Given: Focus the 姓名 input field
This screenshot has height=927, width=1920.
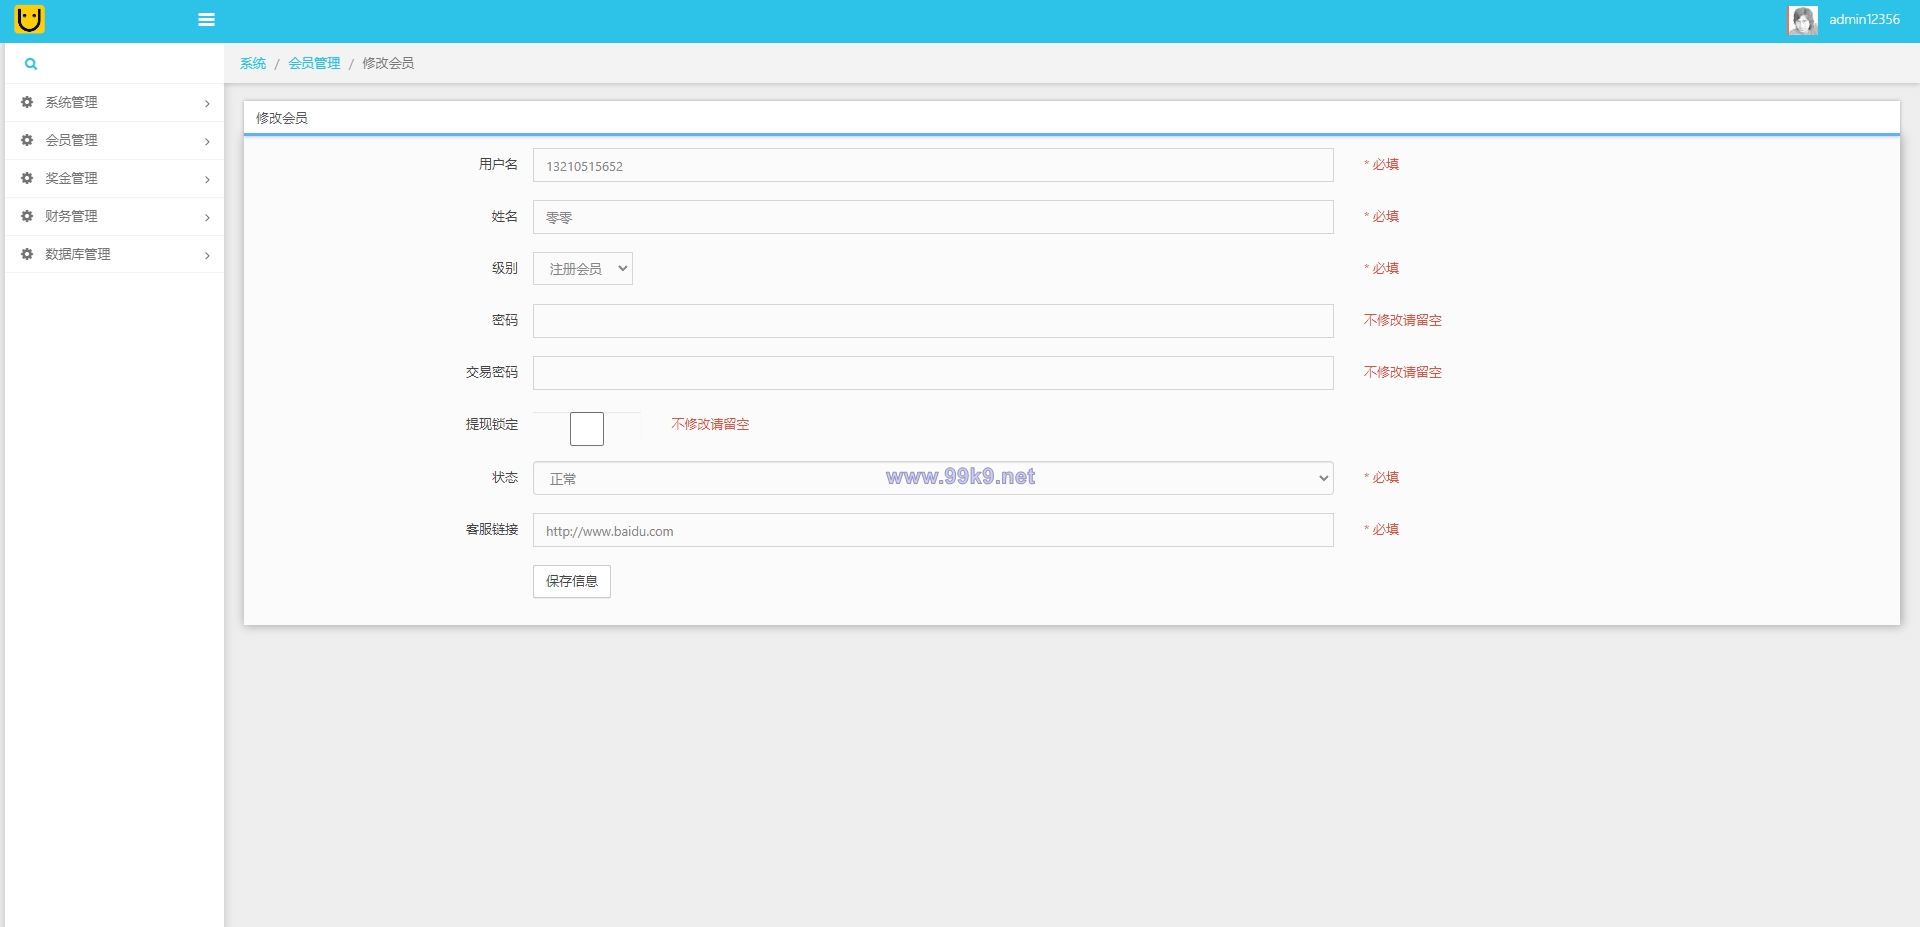Looking at the screenshot, I should (933, 217).
